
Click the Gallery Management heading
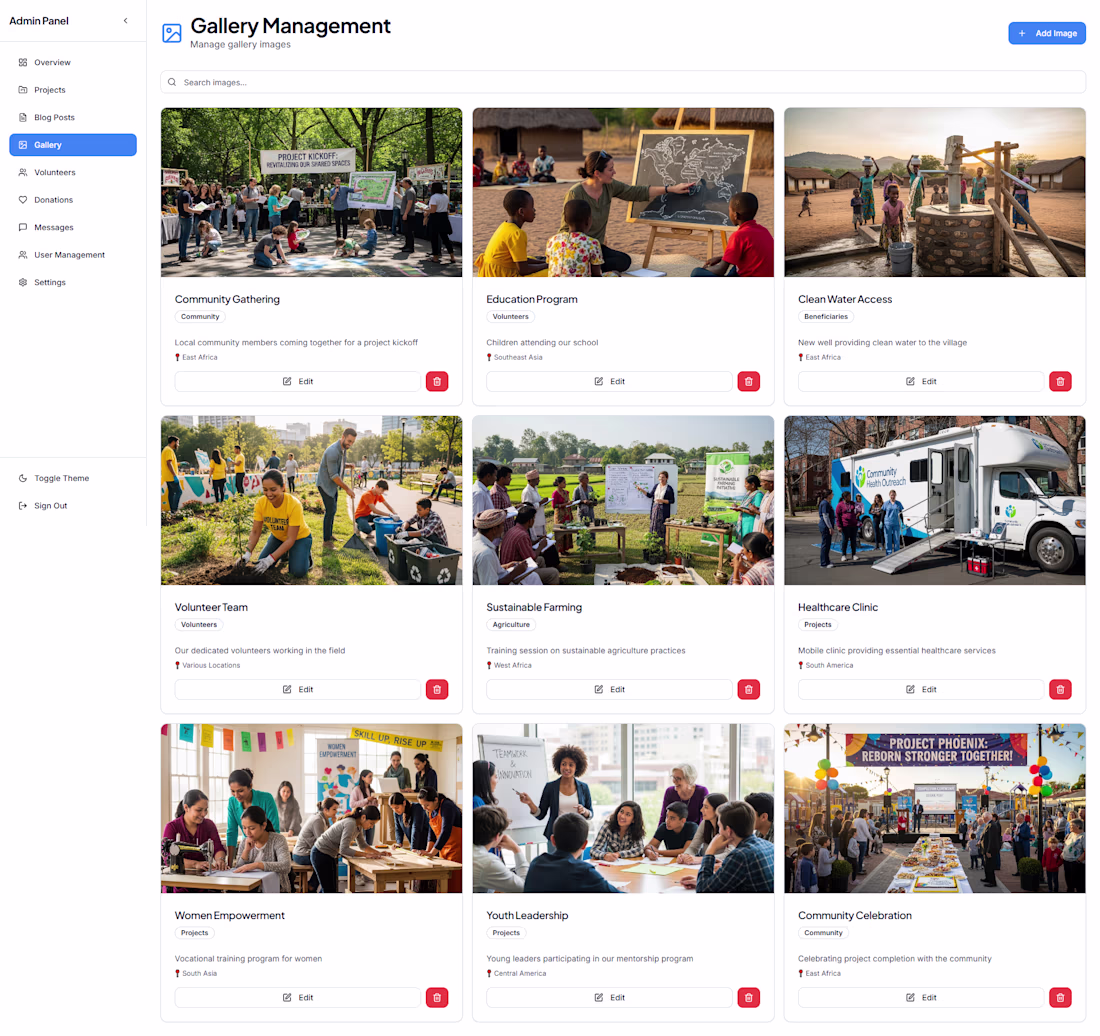pyautogui.click(x=290, y=26)
